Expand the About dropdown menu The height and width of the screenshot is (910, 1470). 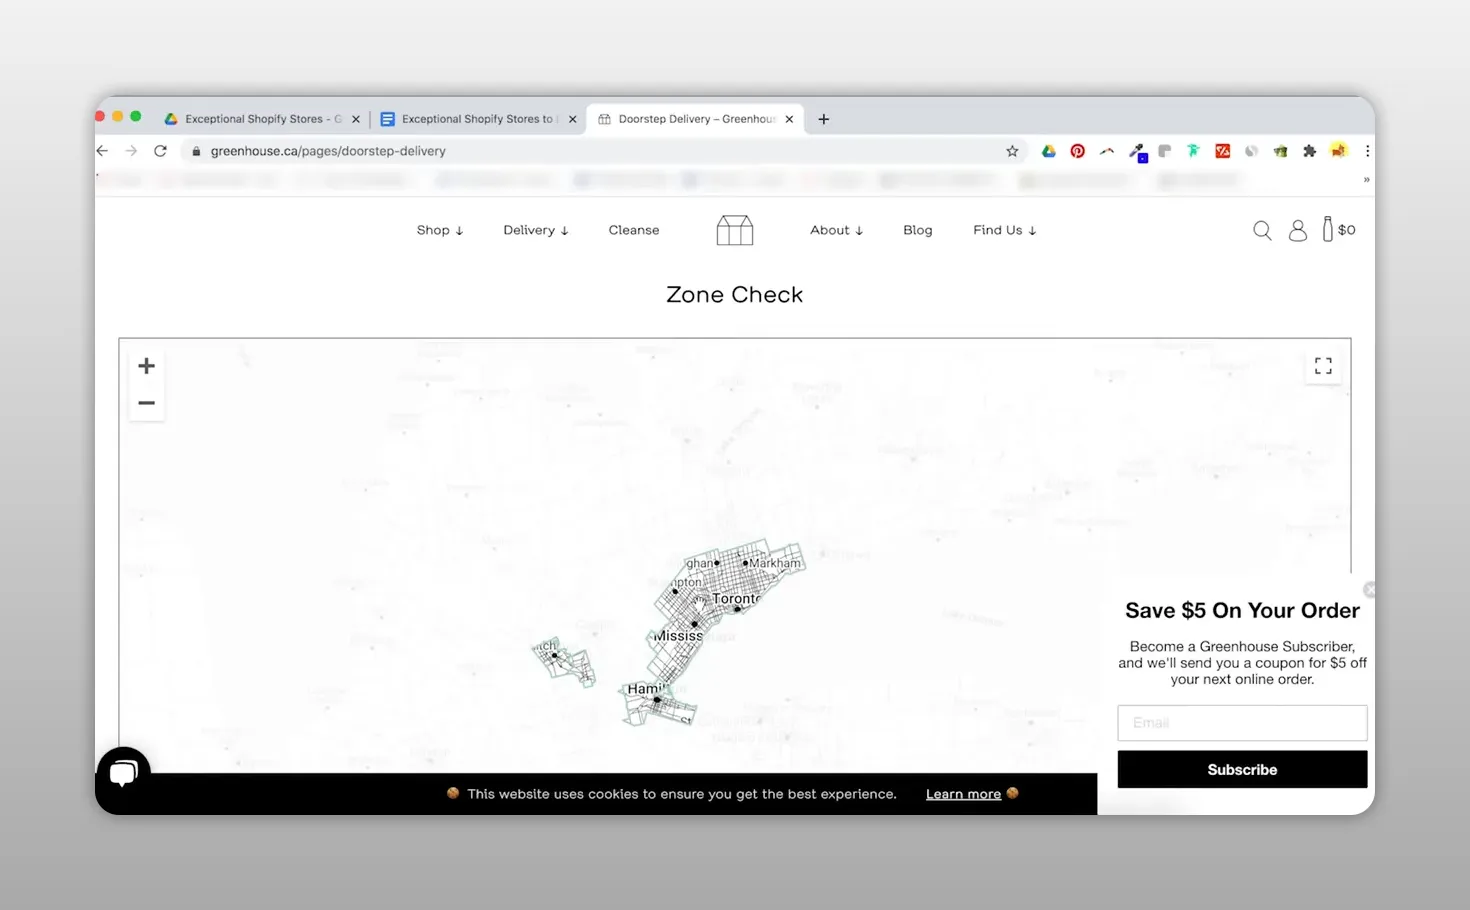pyautogui.click(x=836, y=230)
